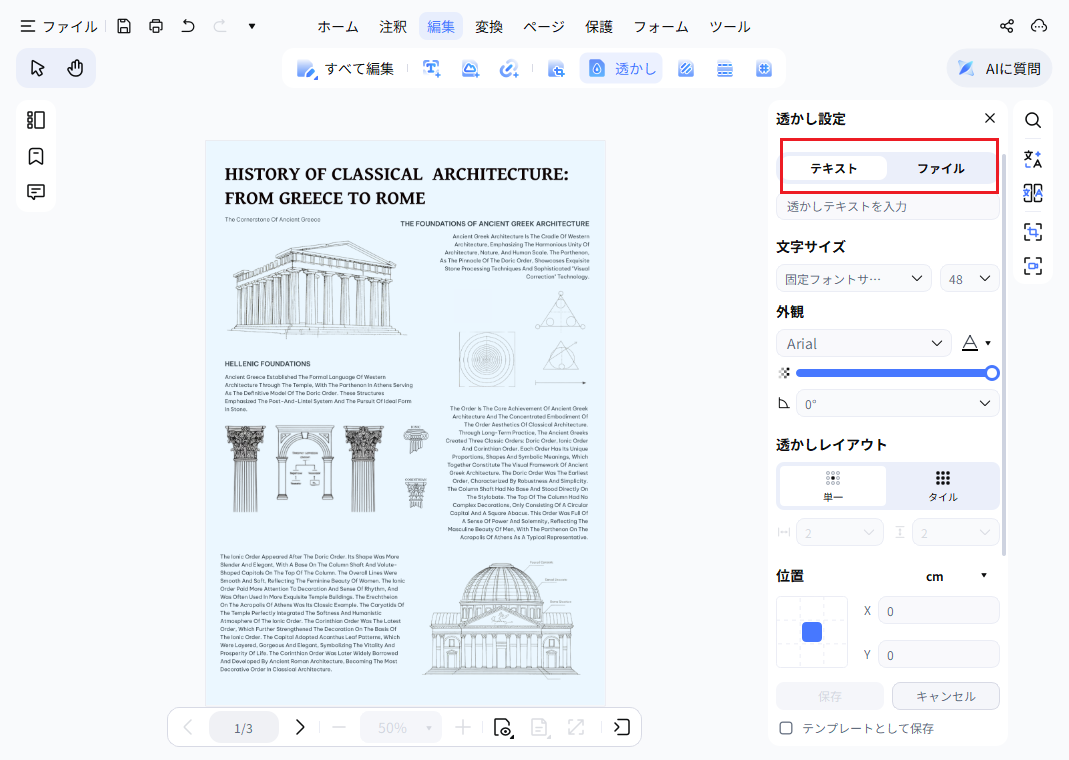
Task: Click the zoom in plus button
Action: (x=463, y=727)
